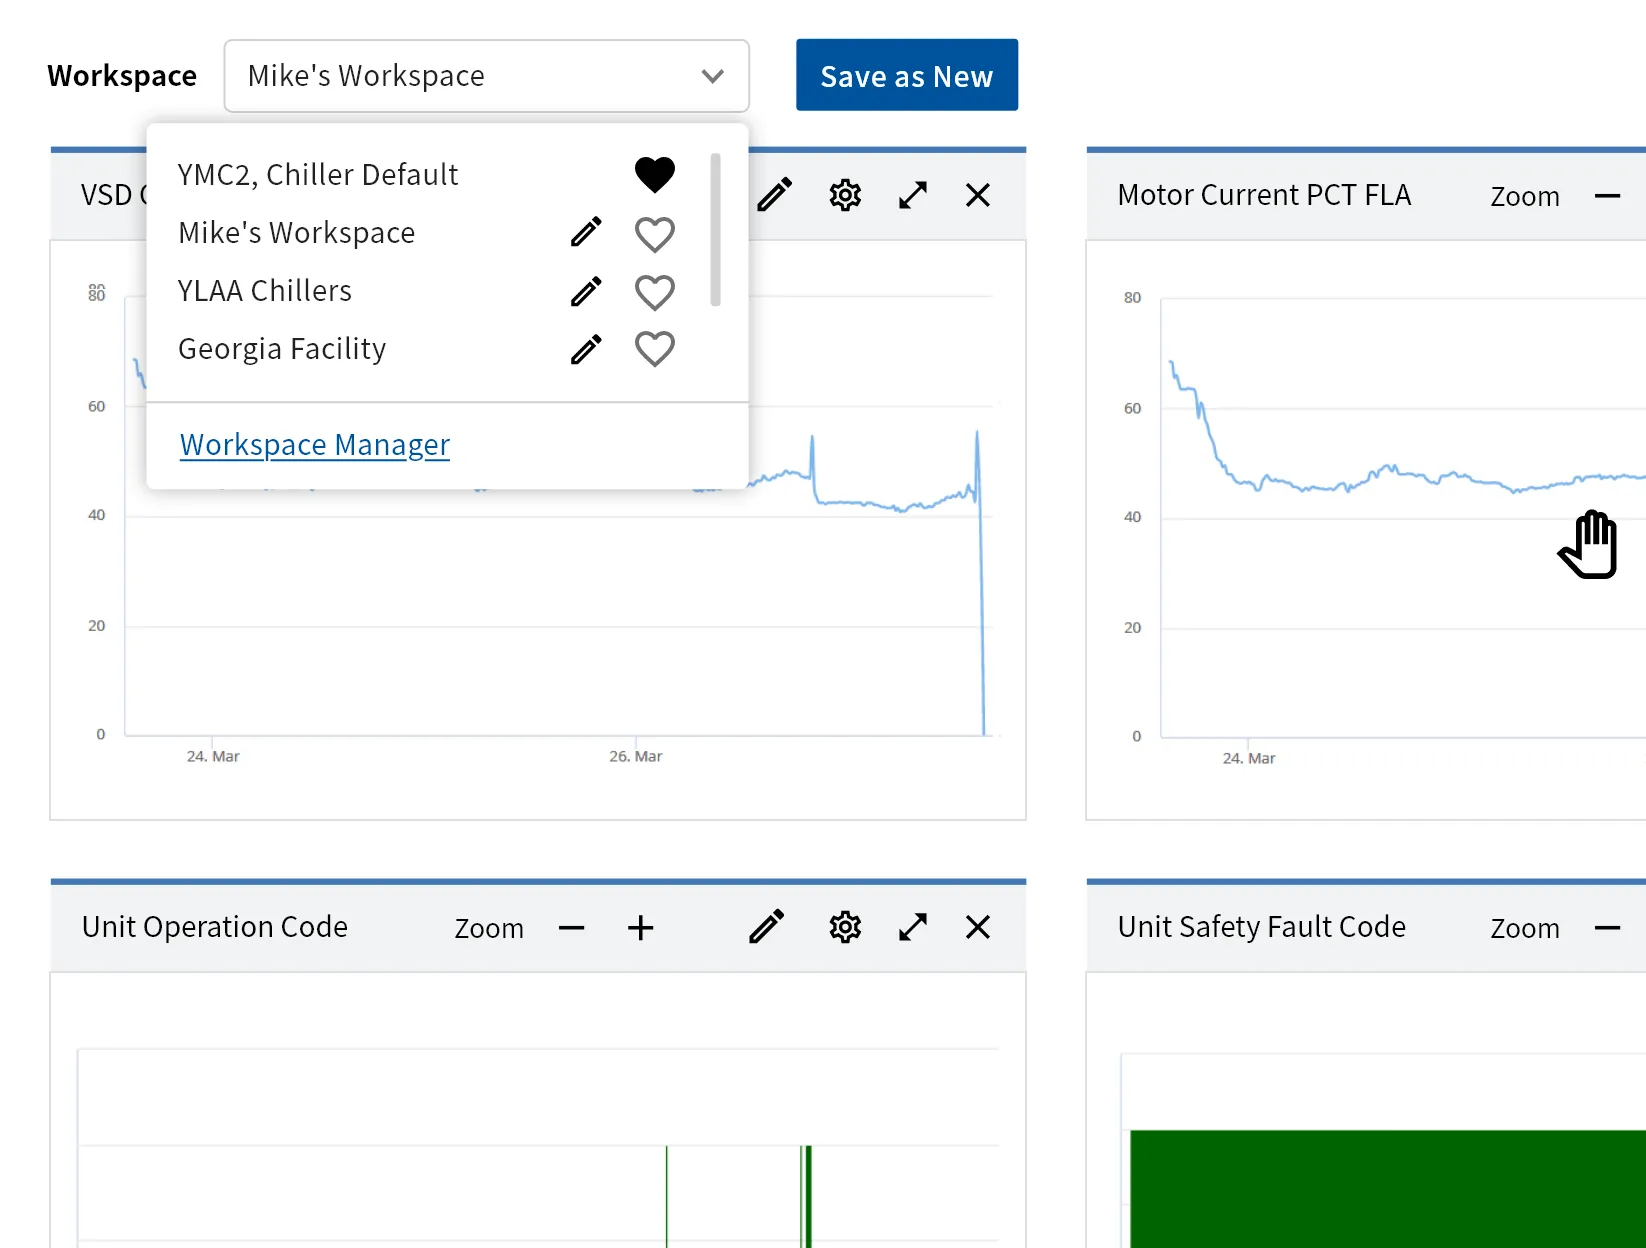
Task: Click pencil icon next to YLAA Chillers
Action: point(586,291)
